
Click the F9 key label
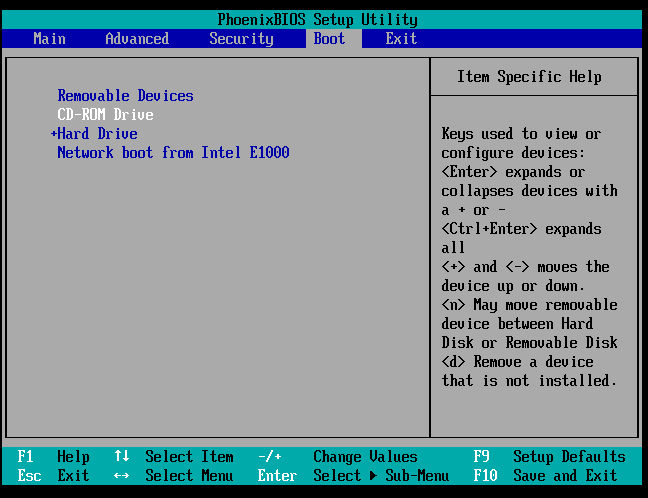481,457
